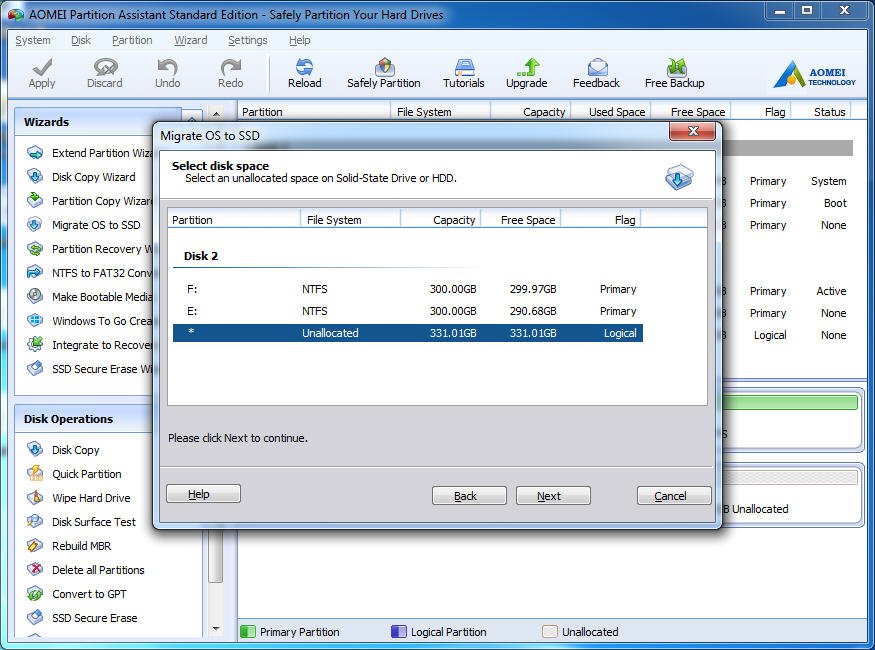The height and width of the screenshot is (650, 875).
Task: Click the Quick Partition icon
Action: 35,473
